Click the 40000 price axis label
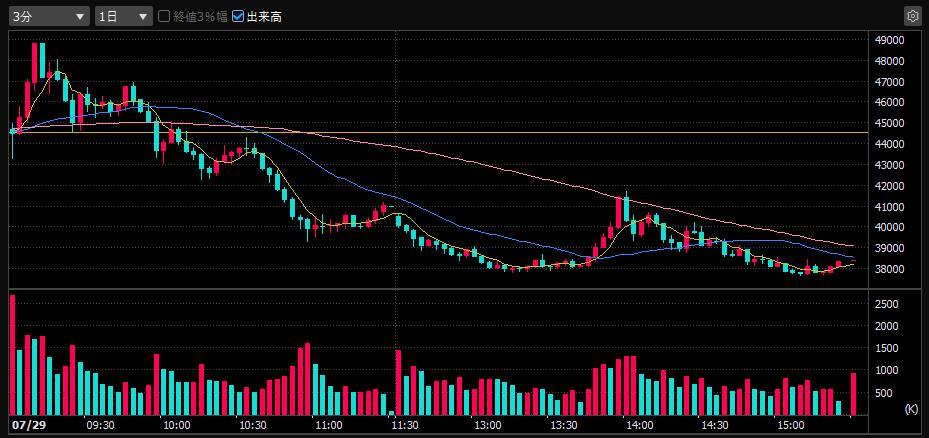Viewport: 929px width, 438px height. [889, 227]
